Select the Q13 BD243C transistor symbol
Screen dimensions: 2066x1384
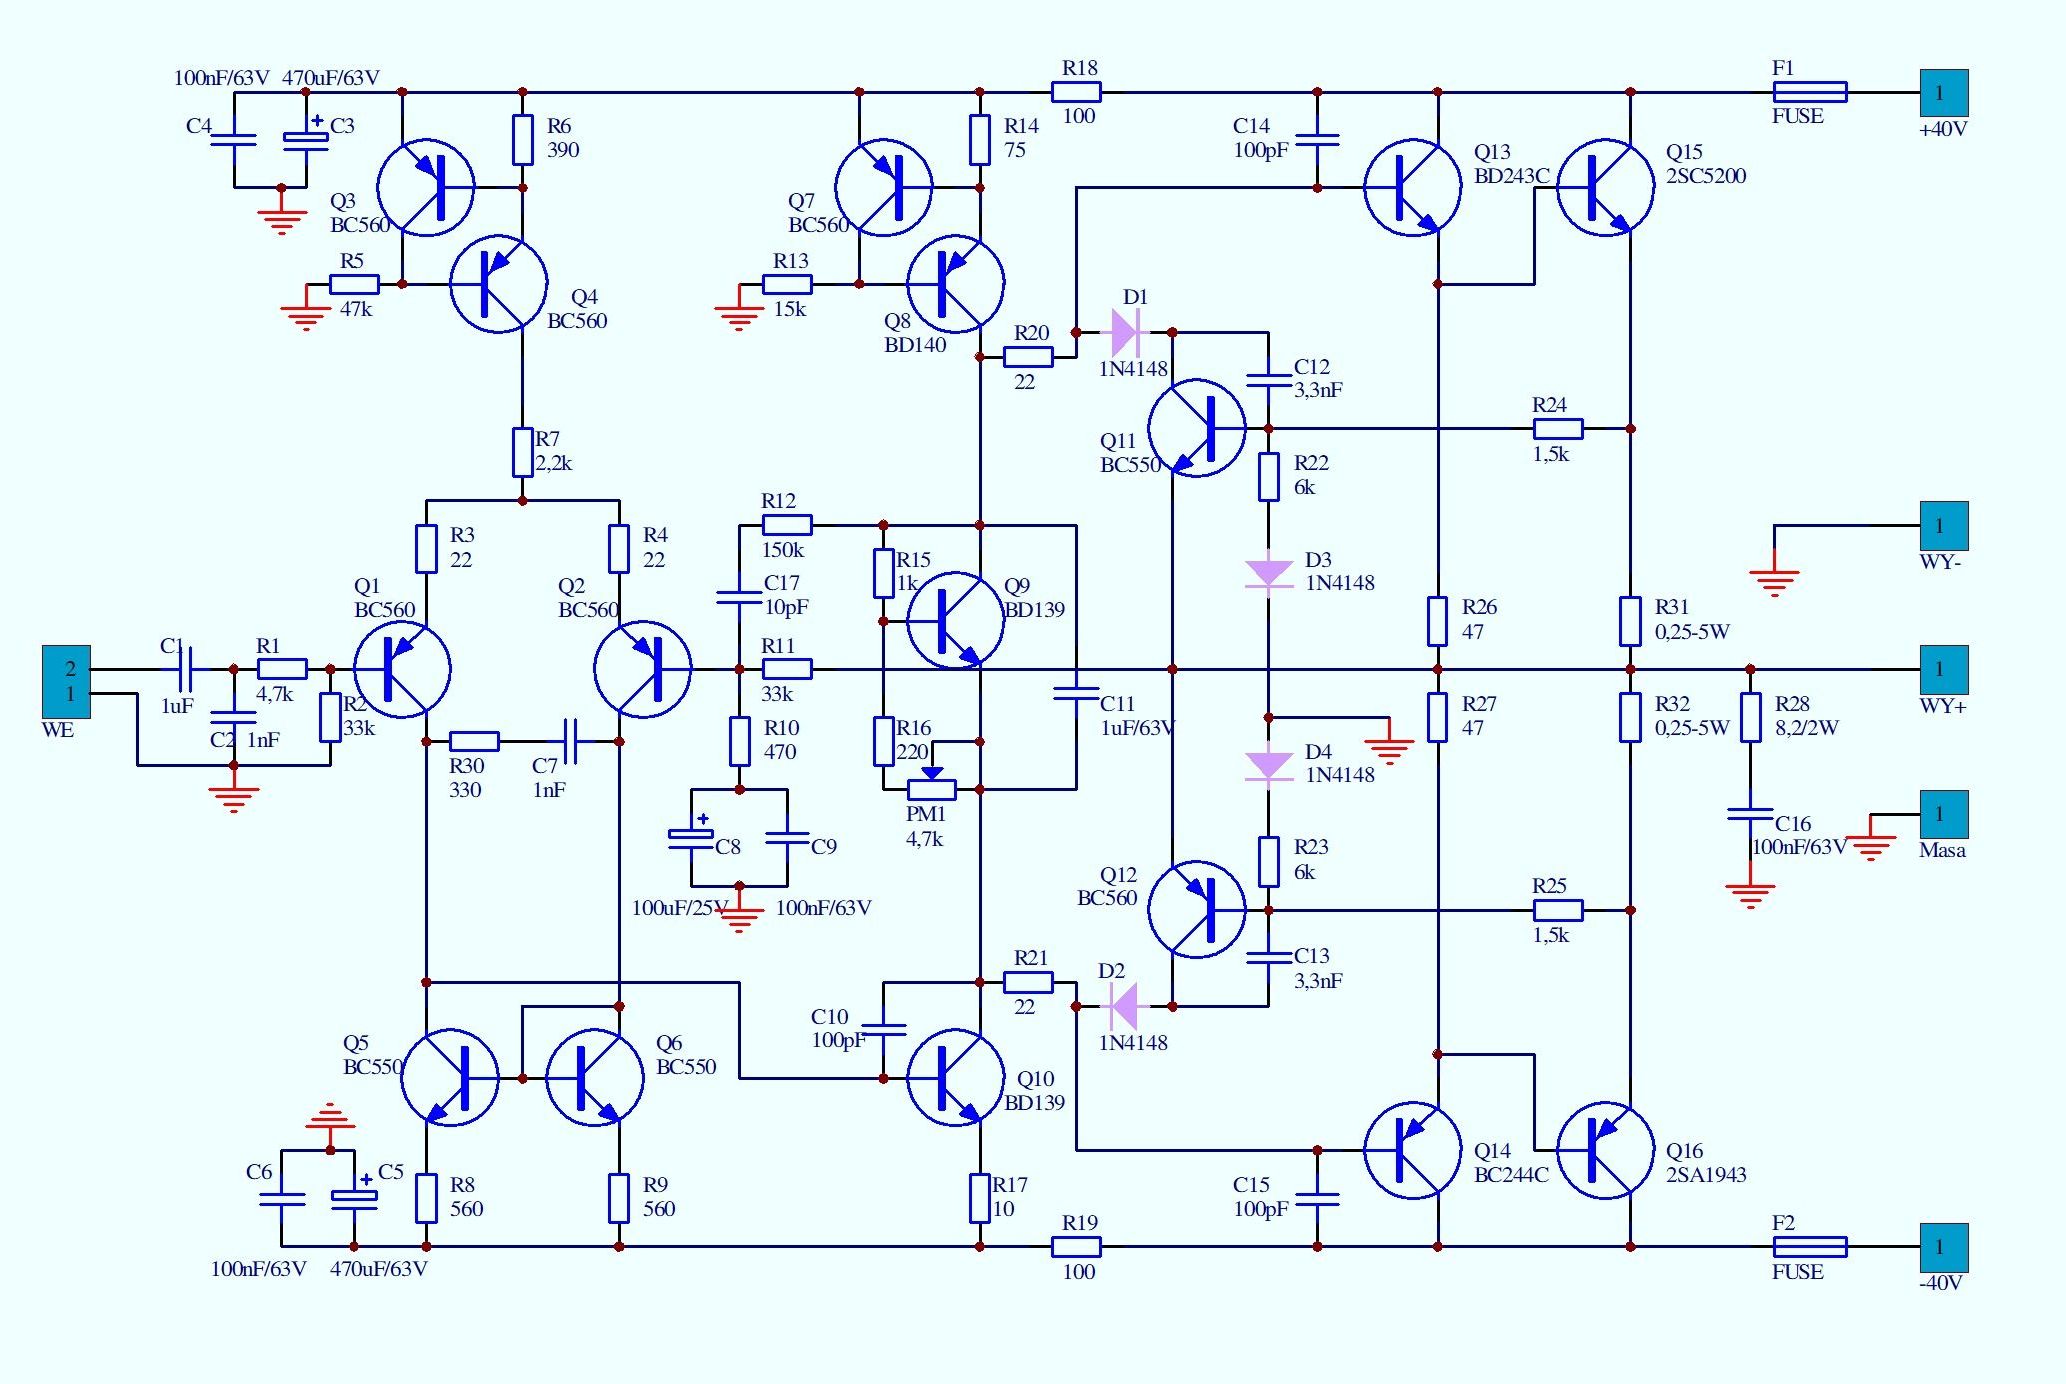tap(1412, 188)
